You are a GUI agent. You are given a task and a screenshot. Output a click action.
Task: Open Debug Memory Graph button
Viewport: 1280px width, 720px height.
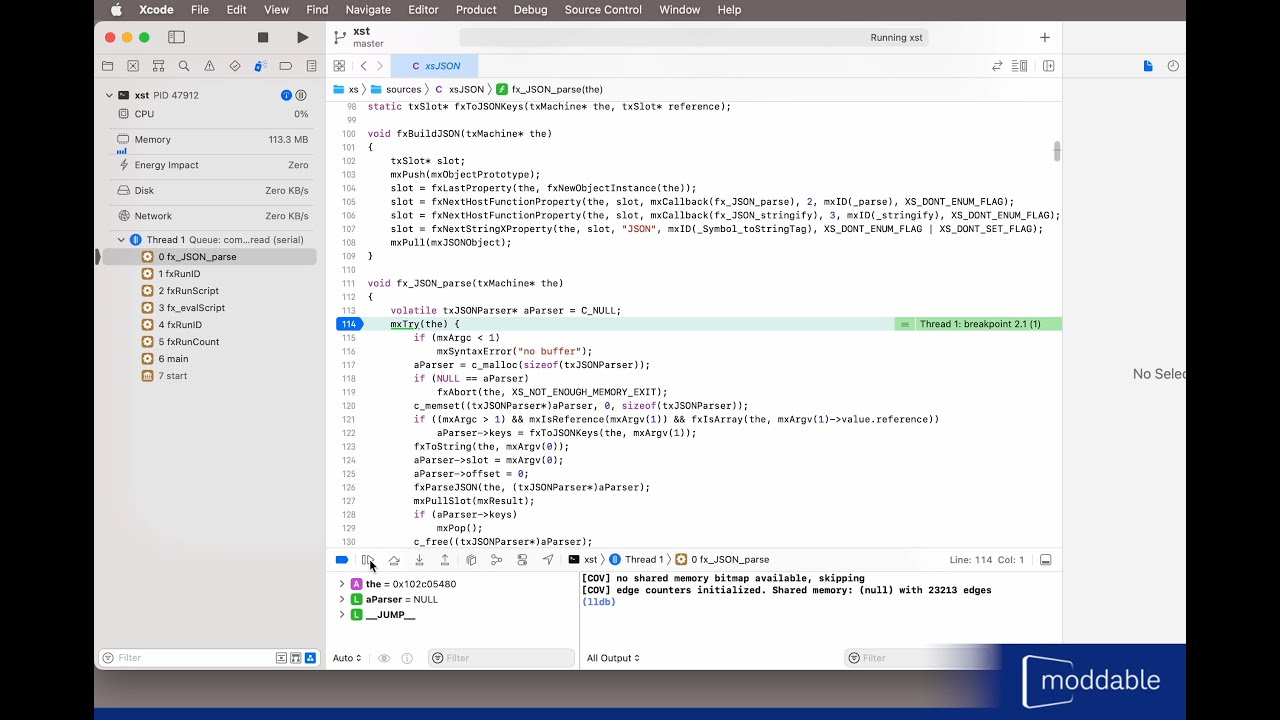point(496,560)
